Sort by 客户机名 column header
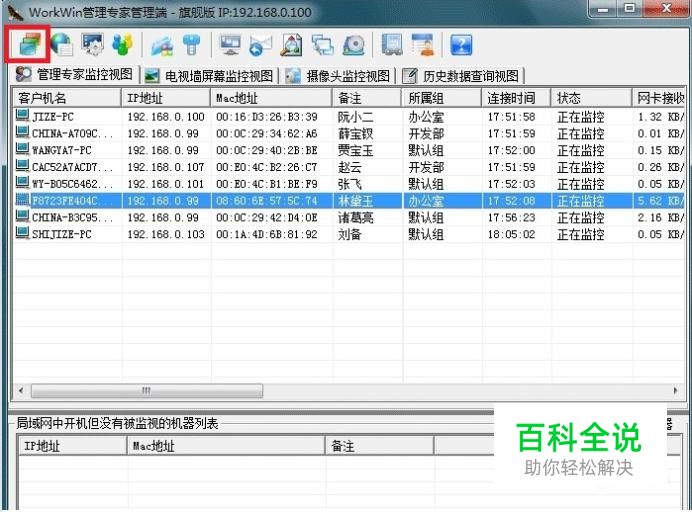This screenshot has height=512, width=692. point(67,98)
